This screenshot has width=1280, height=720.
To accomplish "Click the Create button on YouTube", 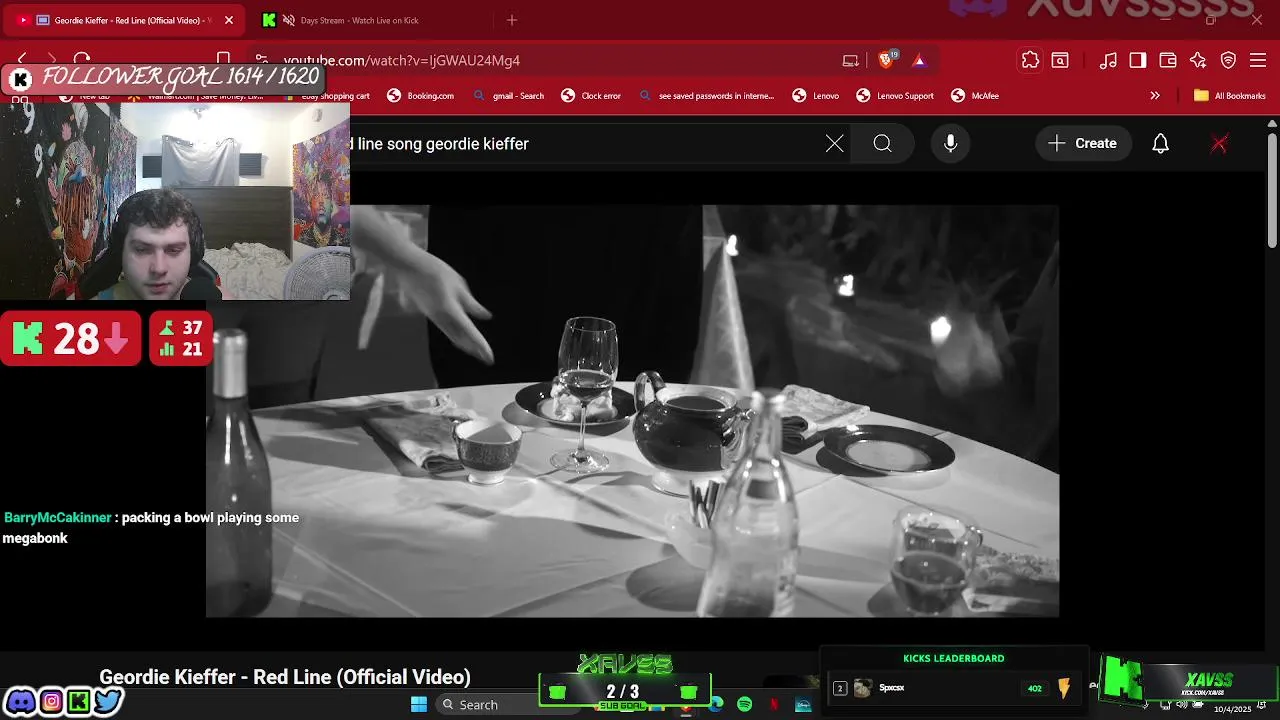I will tap(1083, 144).
